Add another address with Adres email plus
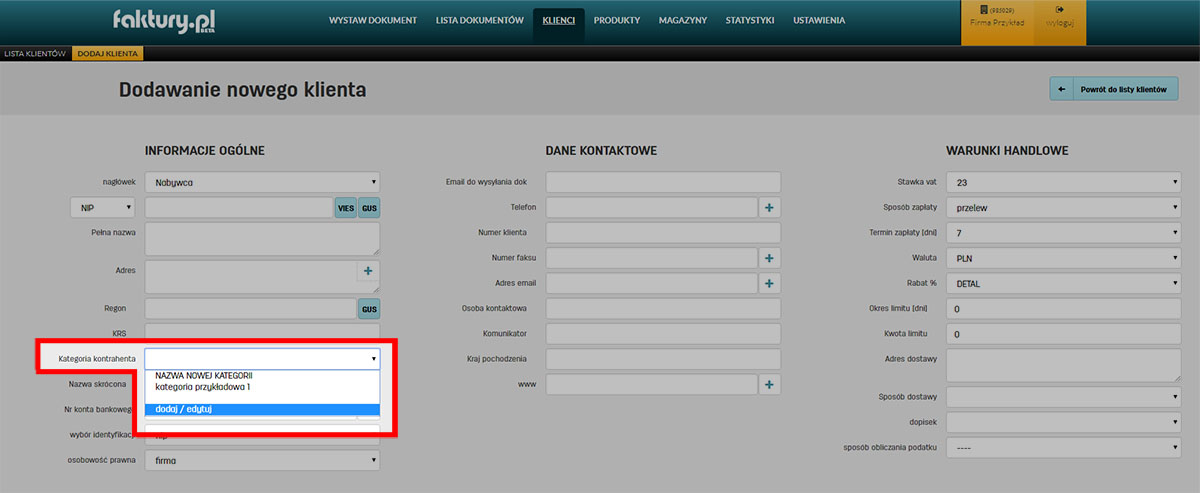 (x=769, y=283)
